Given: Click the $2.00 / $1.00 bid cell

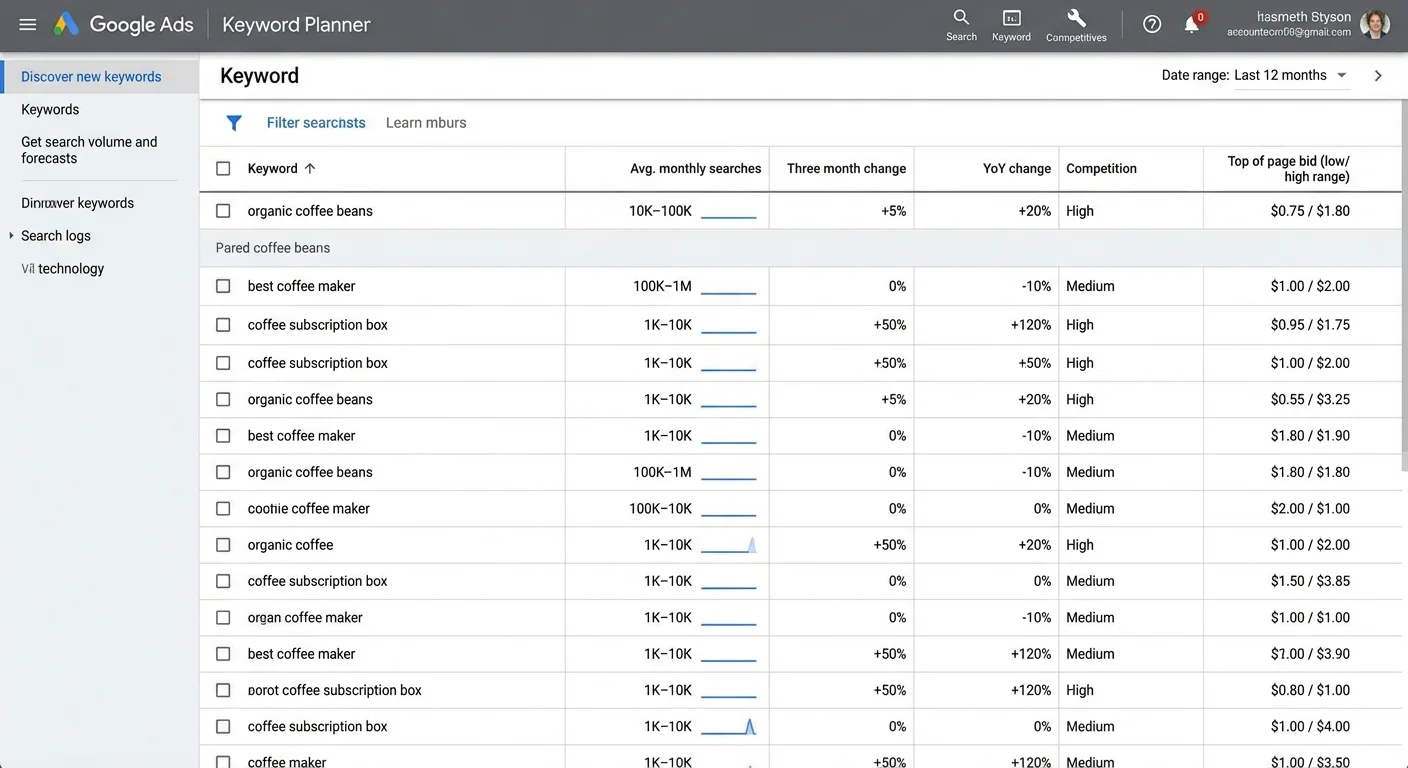Looking at the screenshot, I should click(1310, 508).
